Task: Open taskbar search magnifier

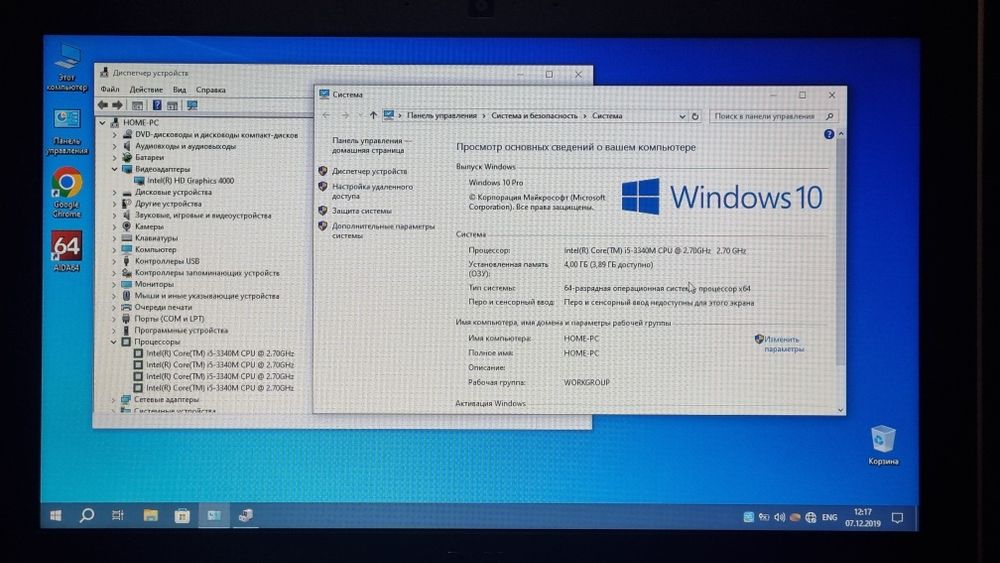Action: click(x=86, y=515)
